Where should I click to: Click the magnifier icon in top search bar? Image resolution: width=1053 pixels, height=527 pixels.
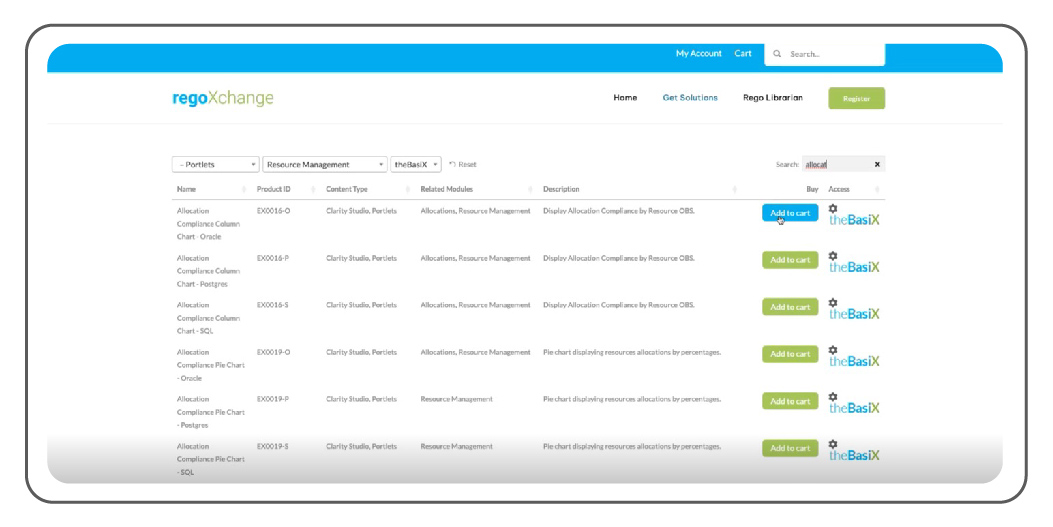(x=777, y=54)
